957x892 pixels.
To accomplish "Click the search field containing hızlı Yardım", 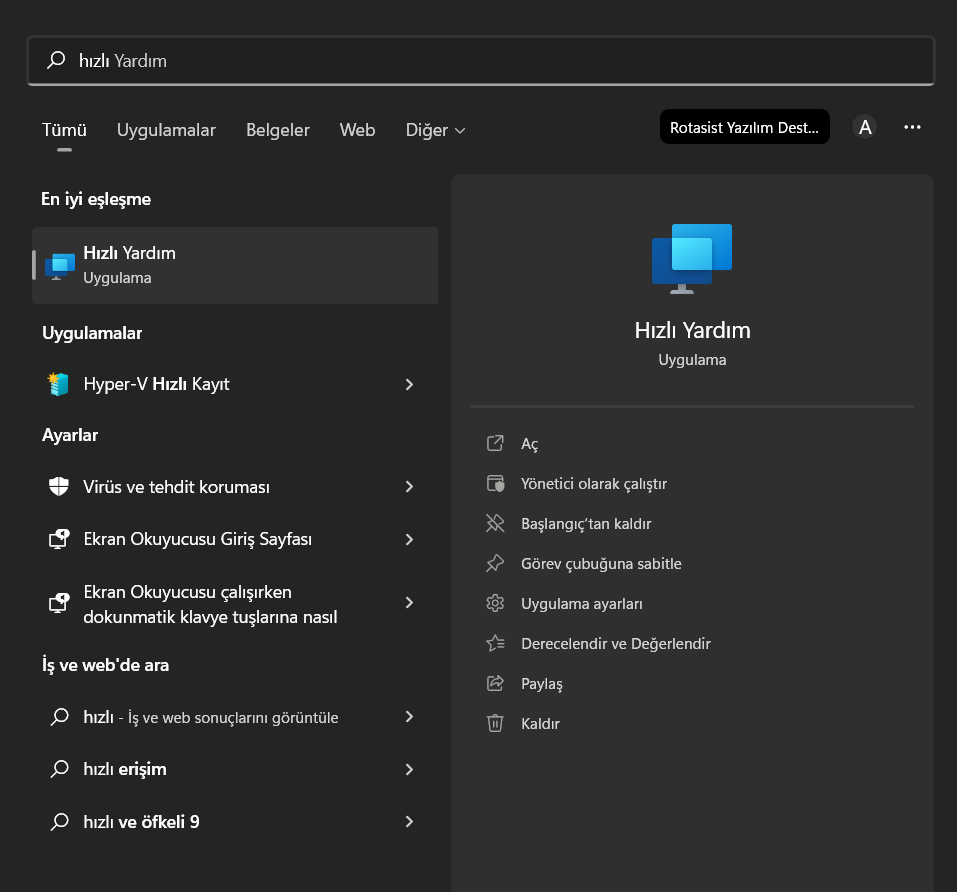I will [480, 60].
